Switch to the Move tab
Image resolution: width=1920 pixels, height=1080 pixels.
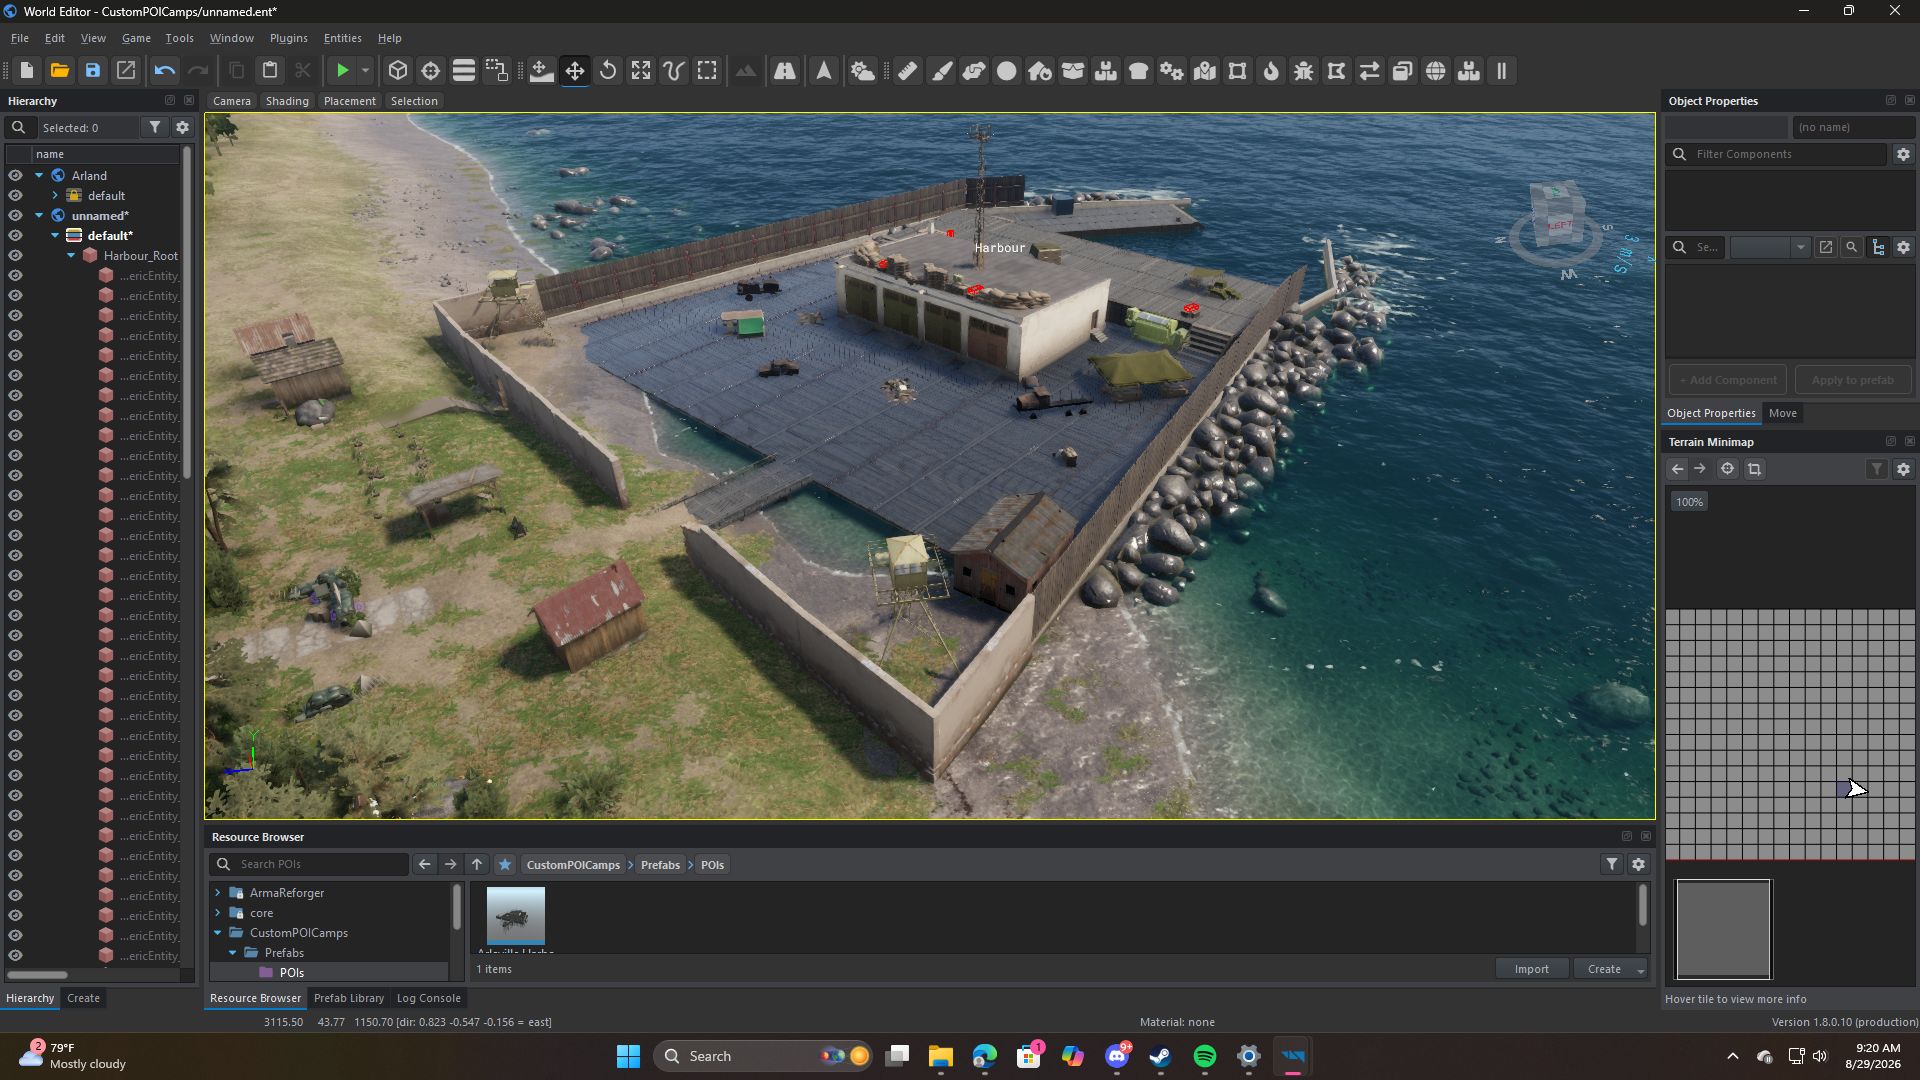1782,413
